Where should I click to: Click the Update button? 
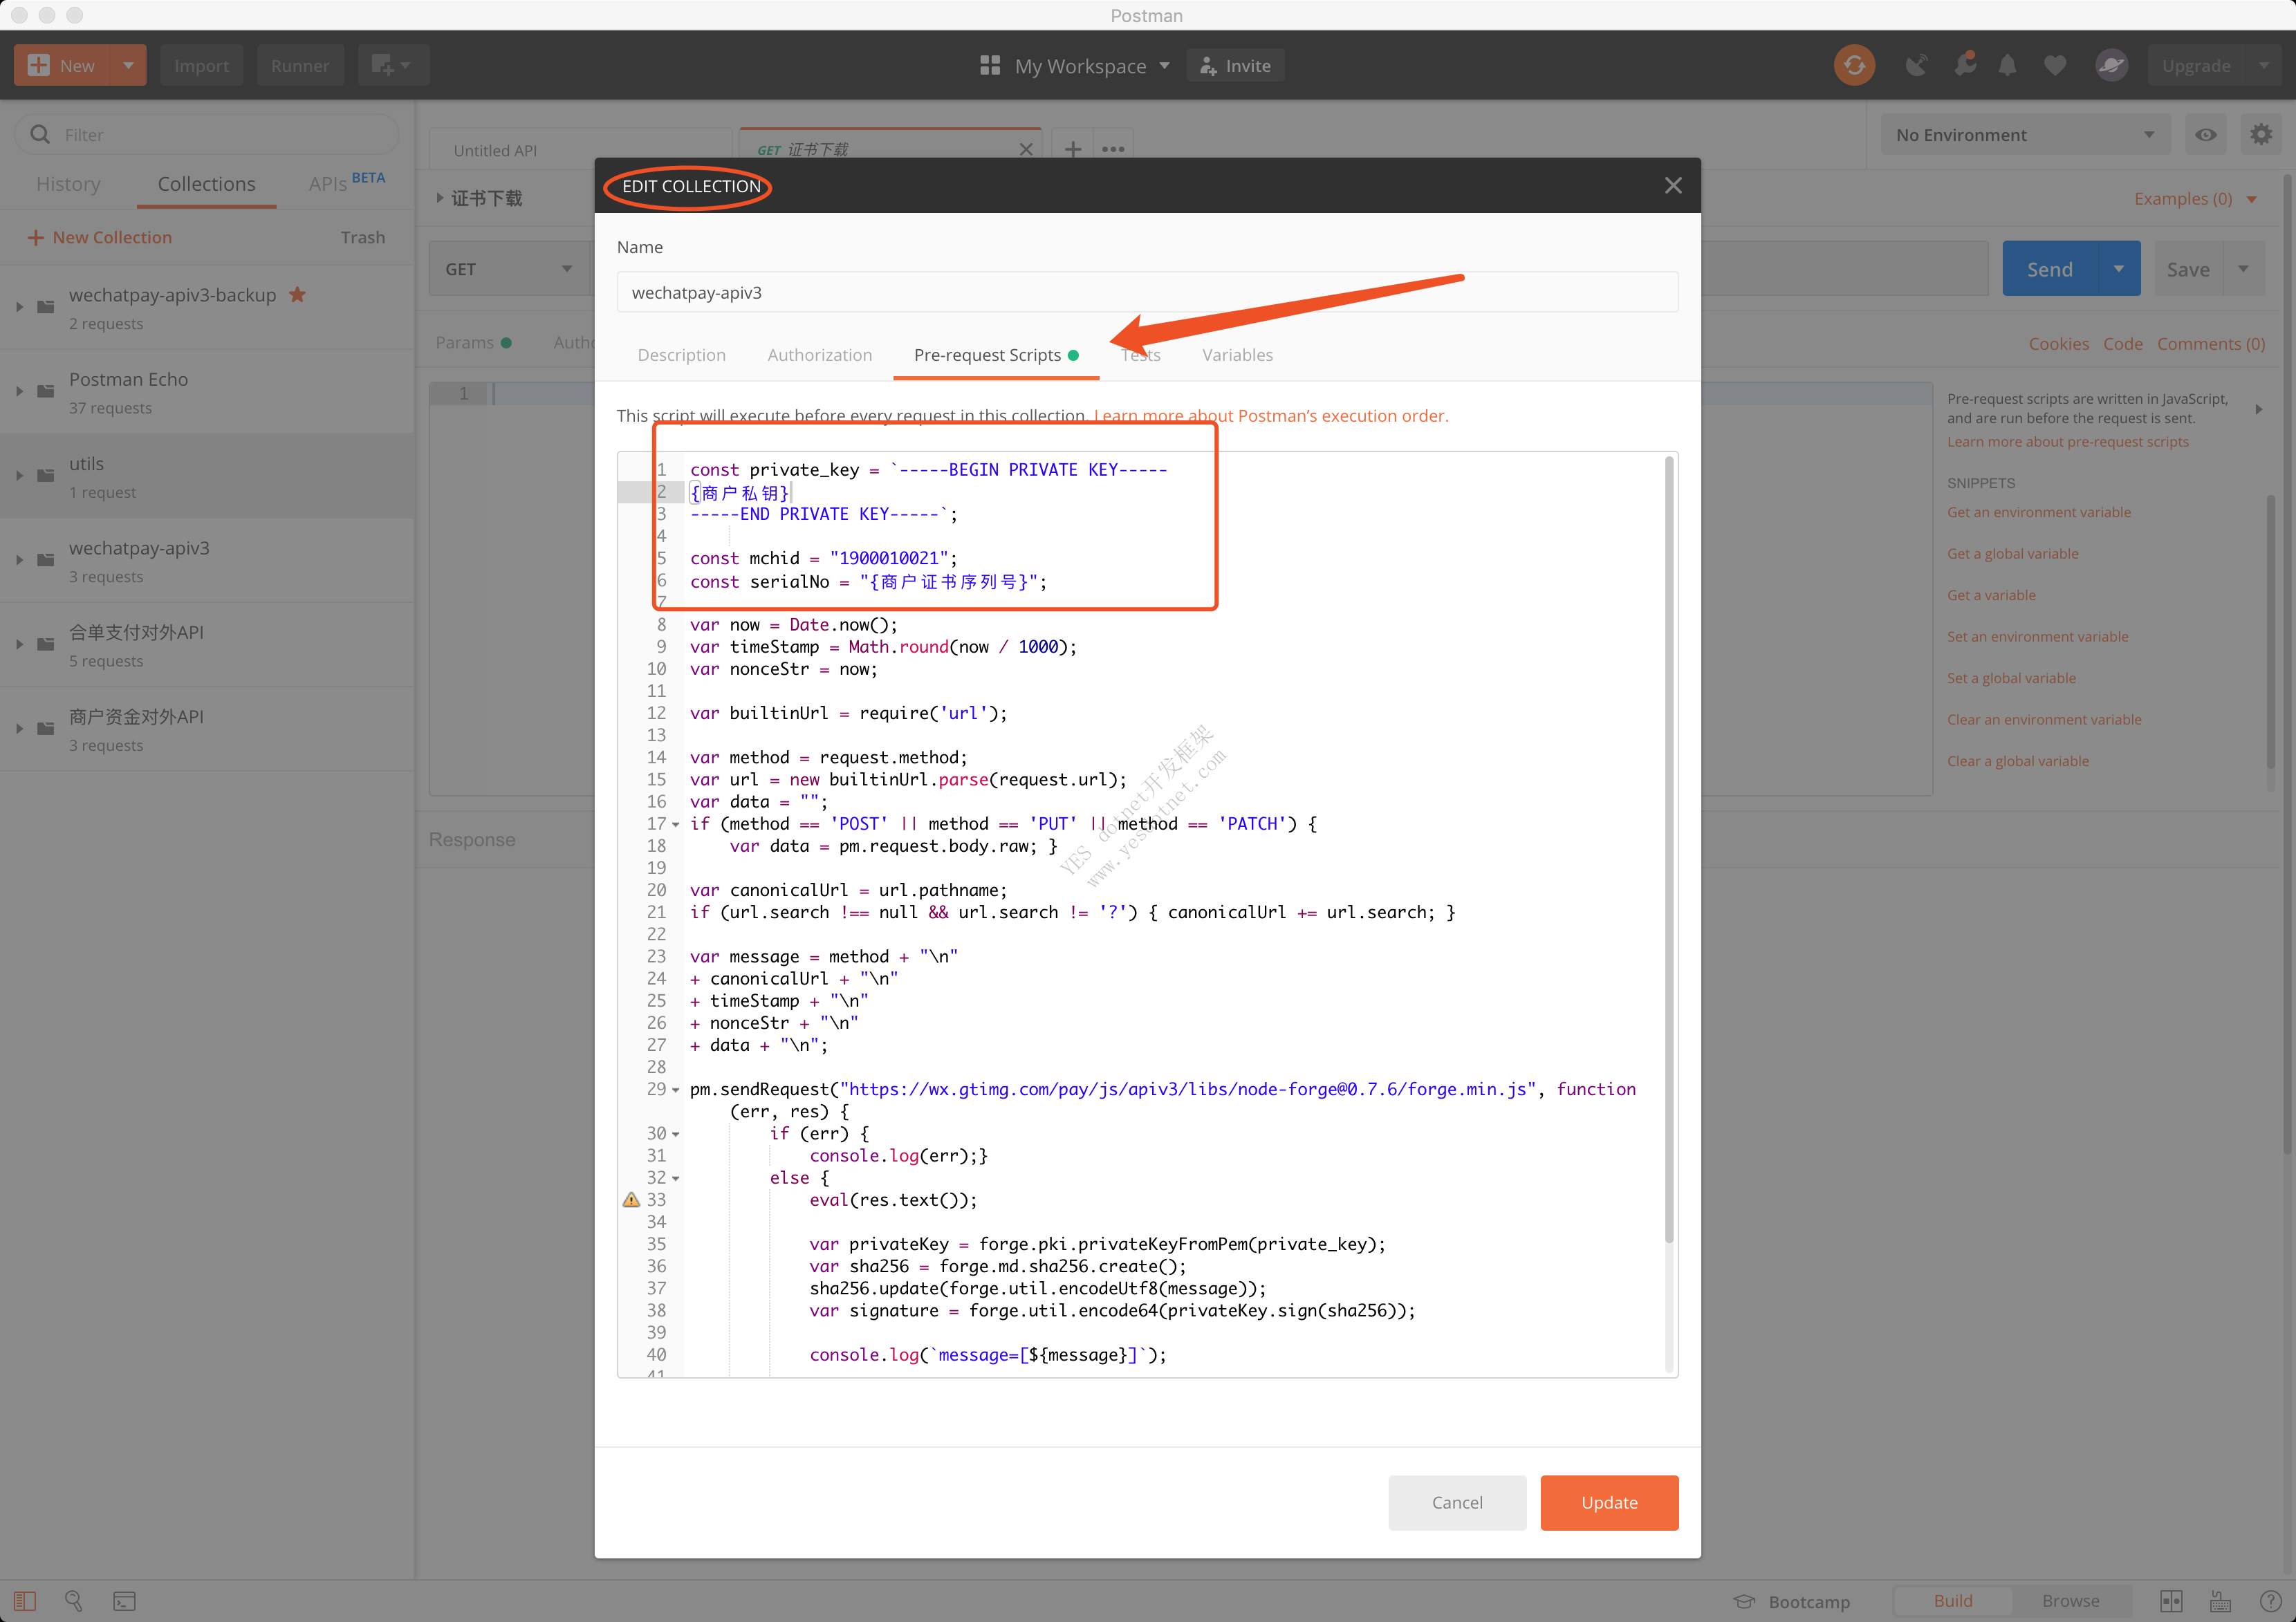(1609, 1502)
